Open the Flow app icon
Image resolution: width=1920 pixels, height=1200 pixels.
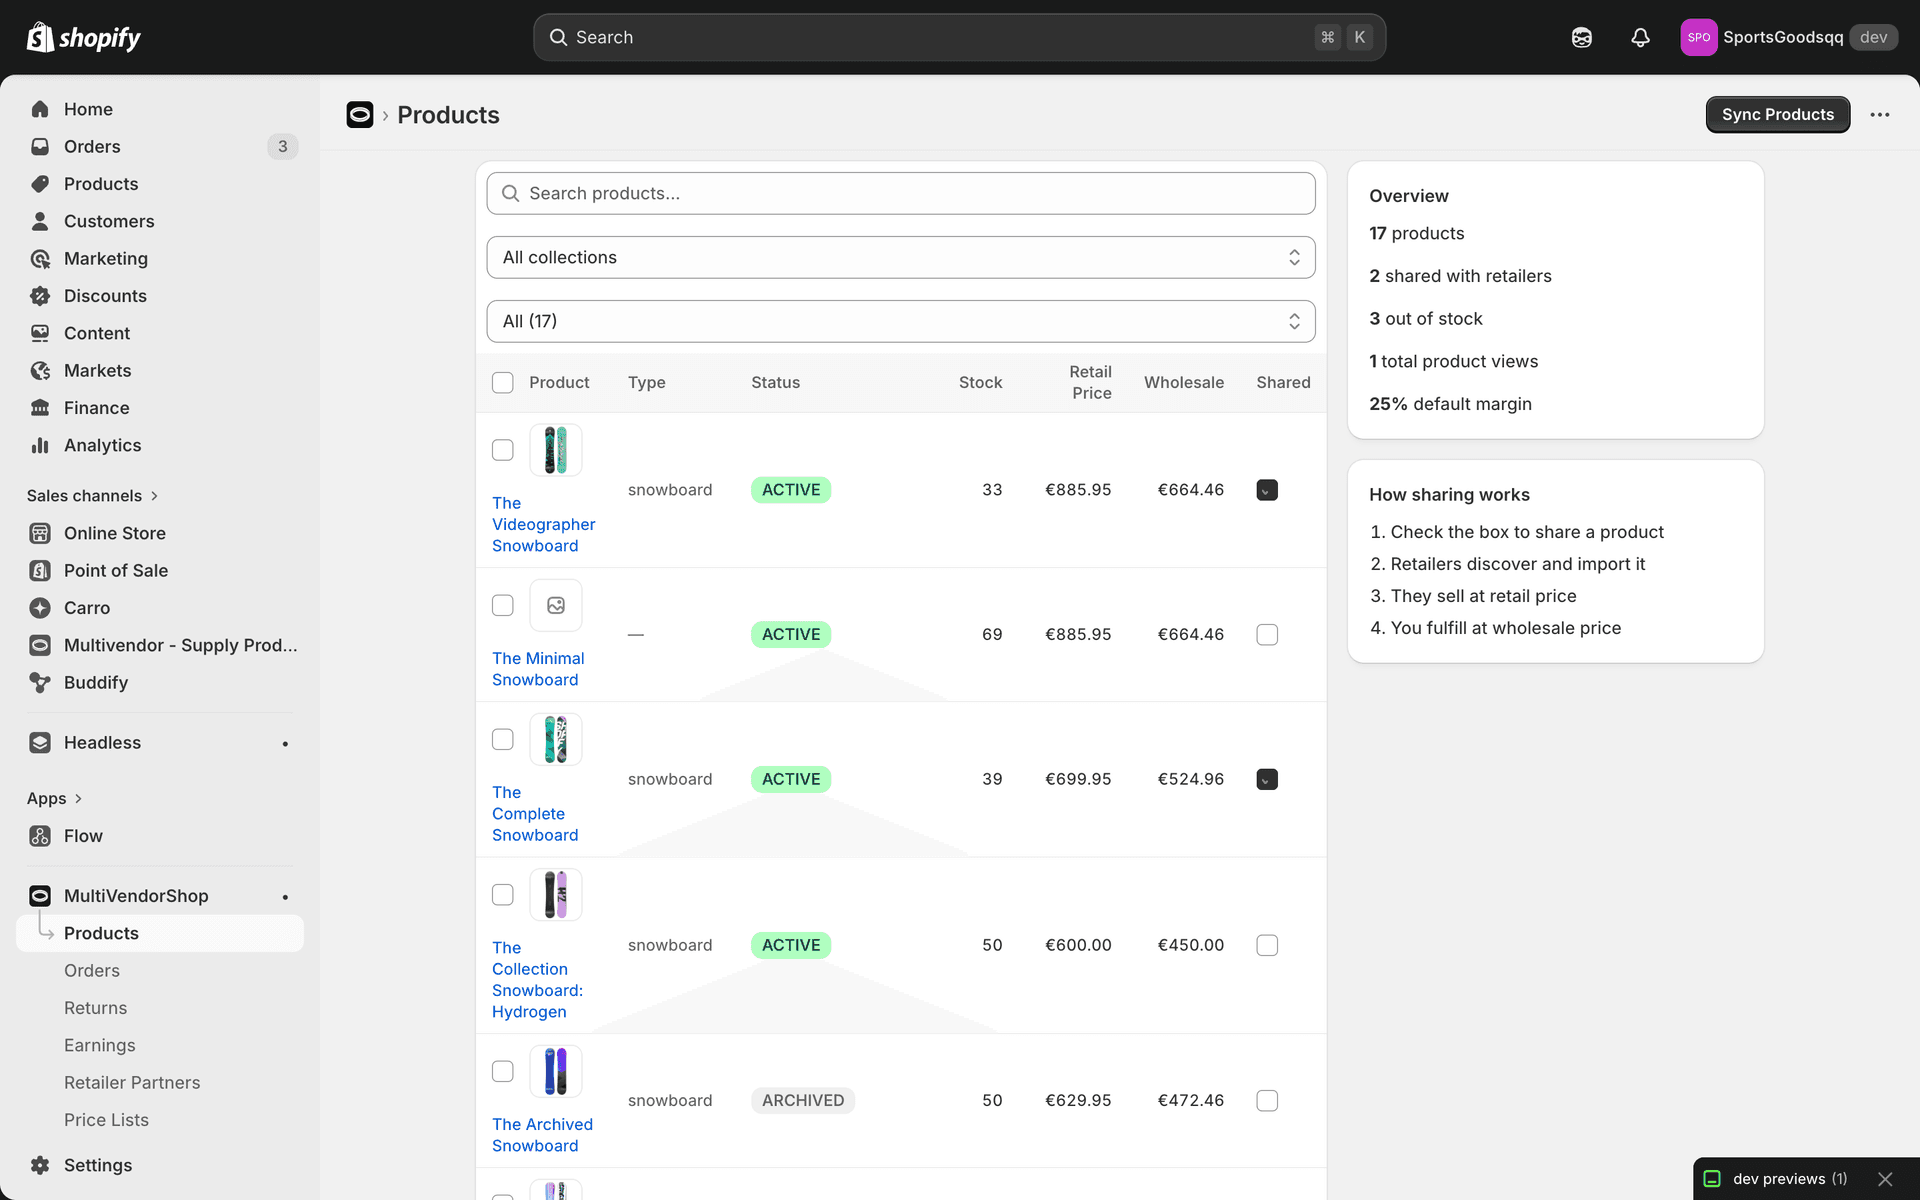[x=40, y=836]
